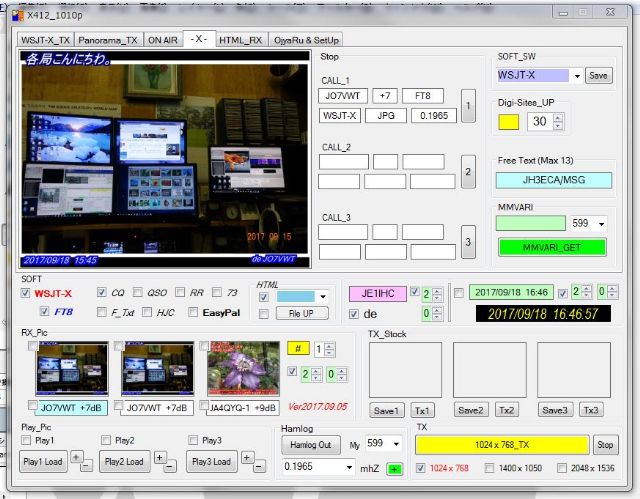This screenshot has width=640, height=499.
Task: Click the number 1 button beside CALL_1
Action: pyautogui.click(x=467, y=105)
